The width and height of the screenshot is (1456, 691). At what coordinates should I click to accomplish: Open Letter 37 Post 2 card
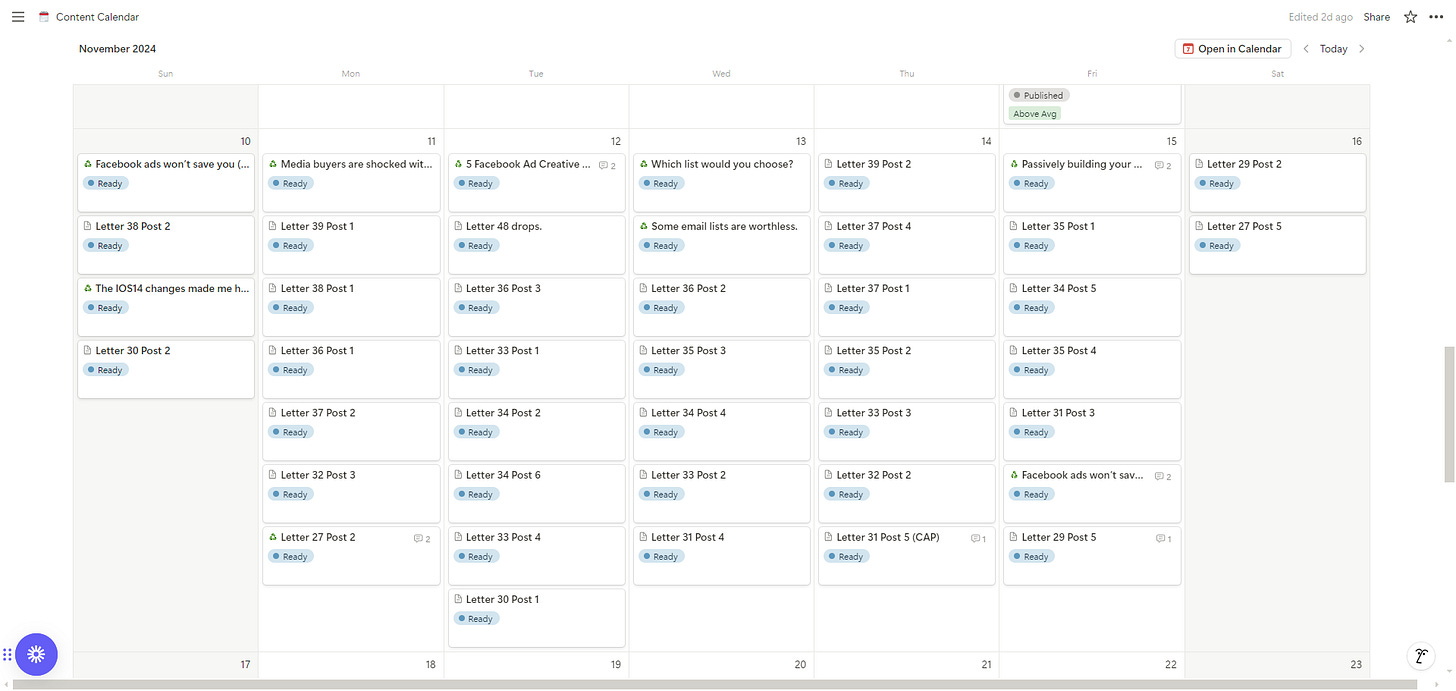351,431
